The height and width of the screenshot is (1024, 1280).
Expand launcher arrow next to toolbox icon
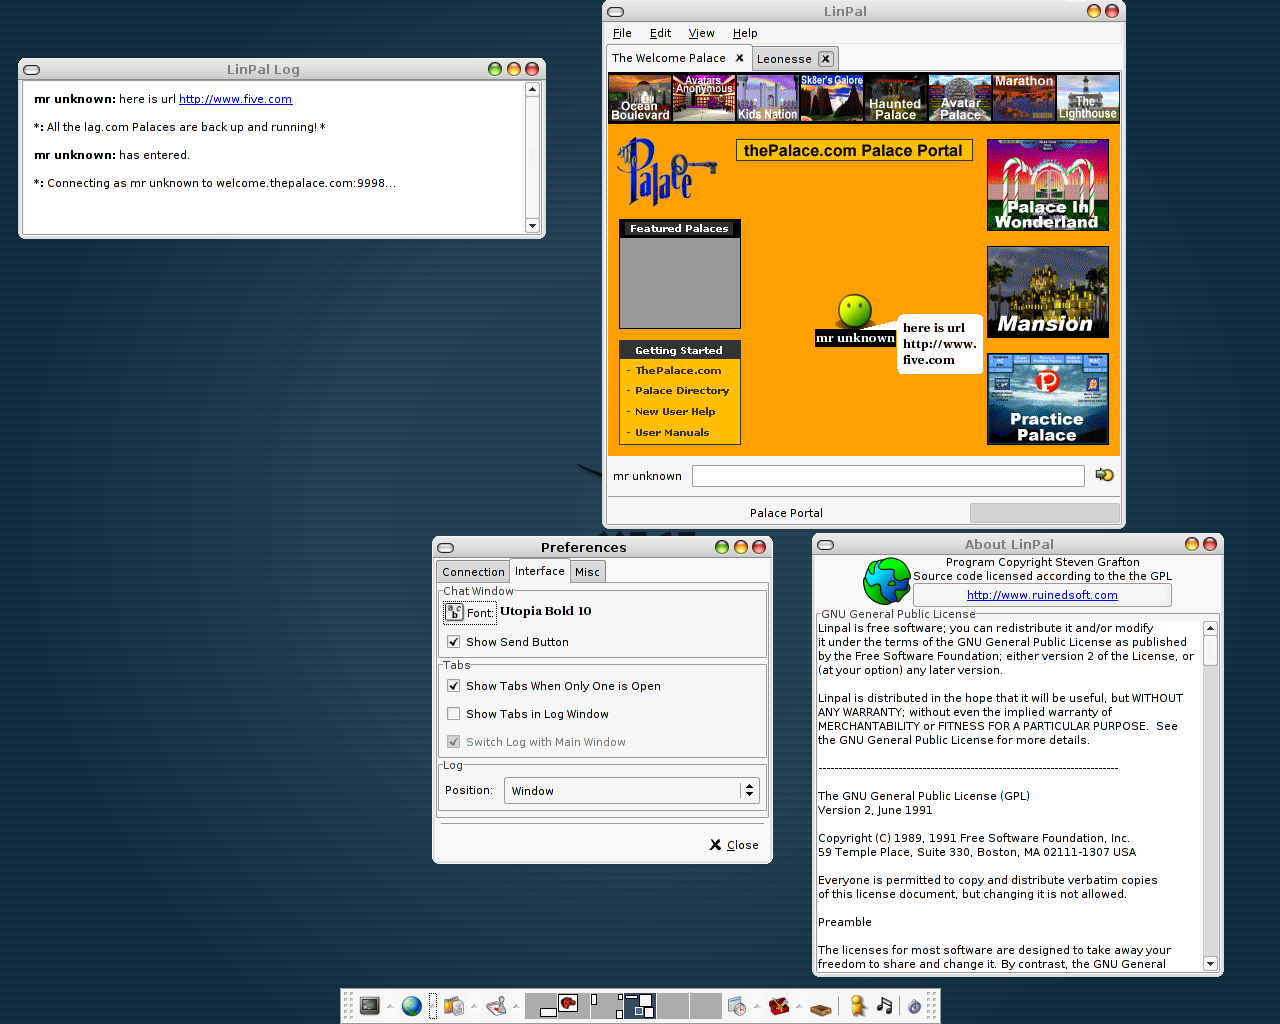click(x=799, y=1005)
